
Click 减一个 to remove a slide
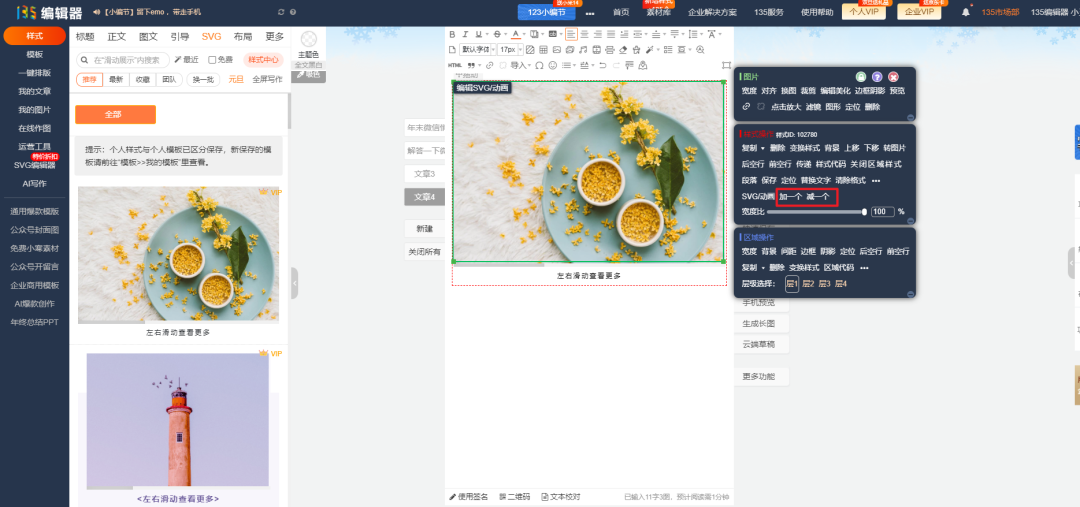coord(818,197)
